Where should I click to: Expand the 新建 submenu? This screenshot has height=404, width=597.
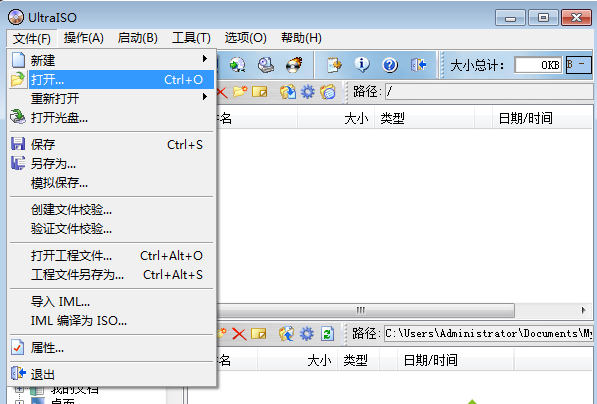coord(112,60)
